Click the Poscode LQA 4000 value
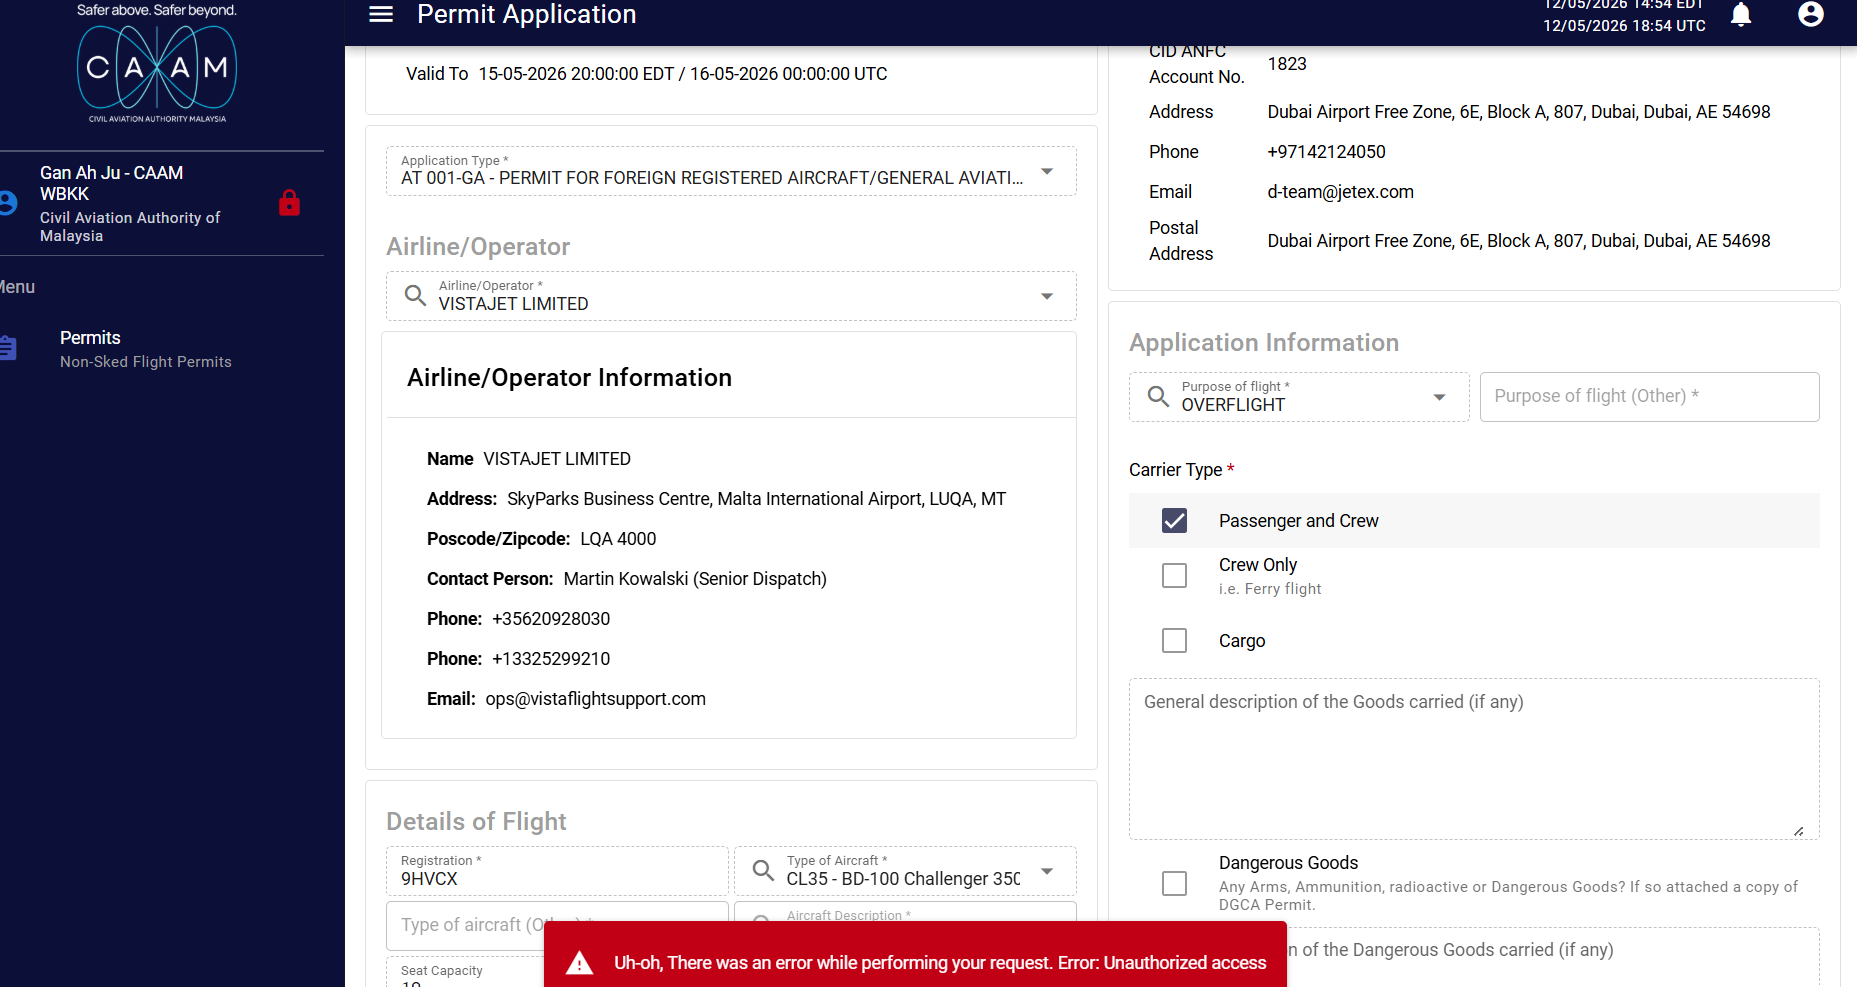This screenshot has height=987, width=1857. click(x=618, y=539)
